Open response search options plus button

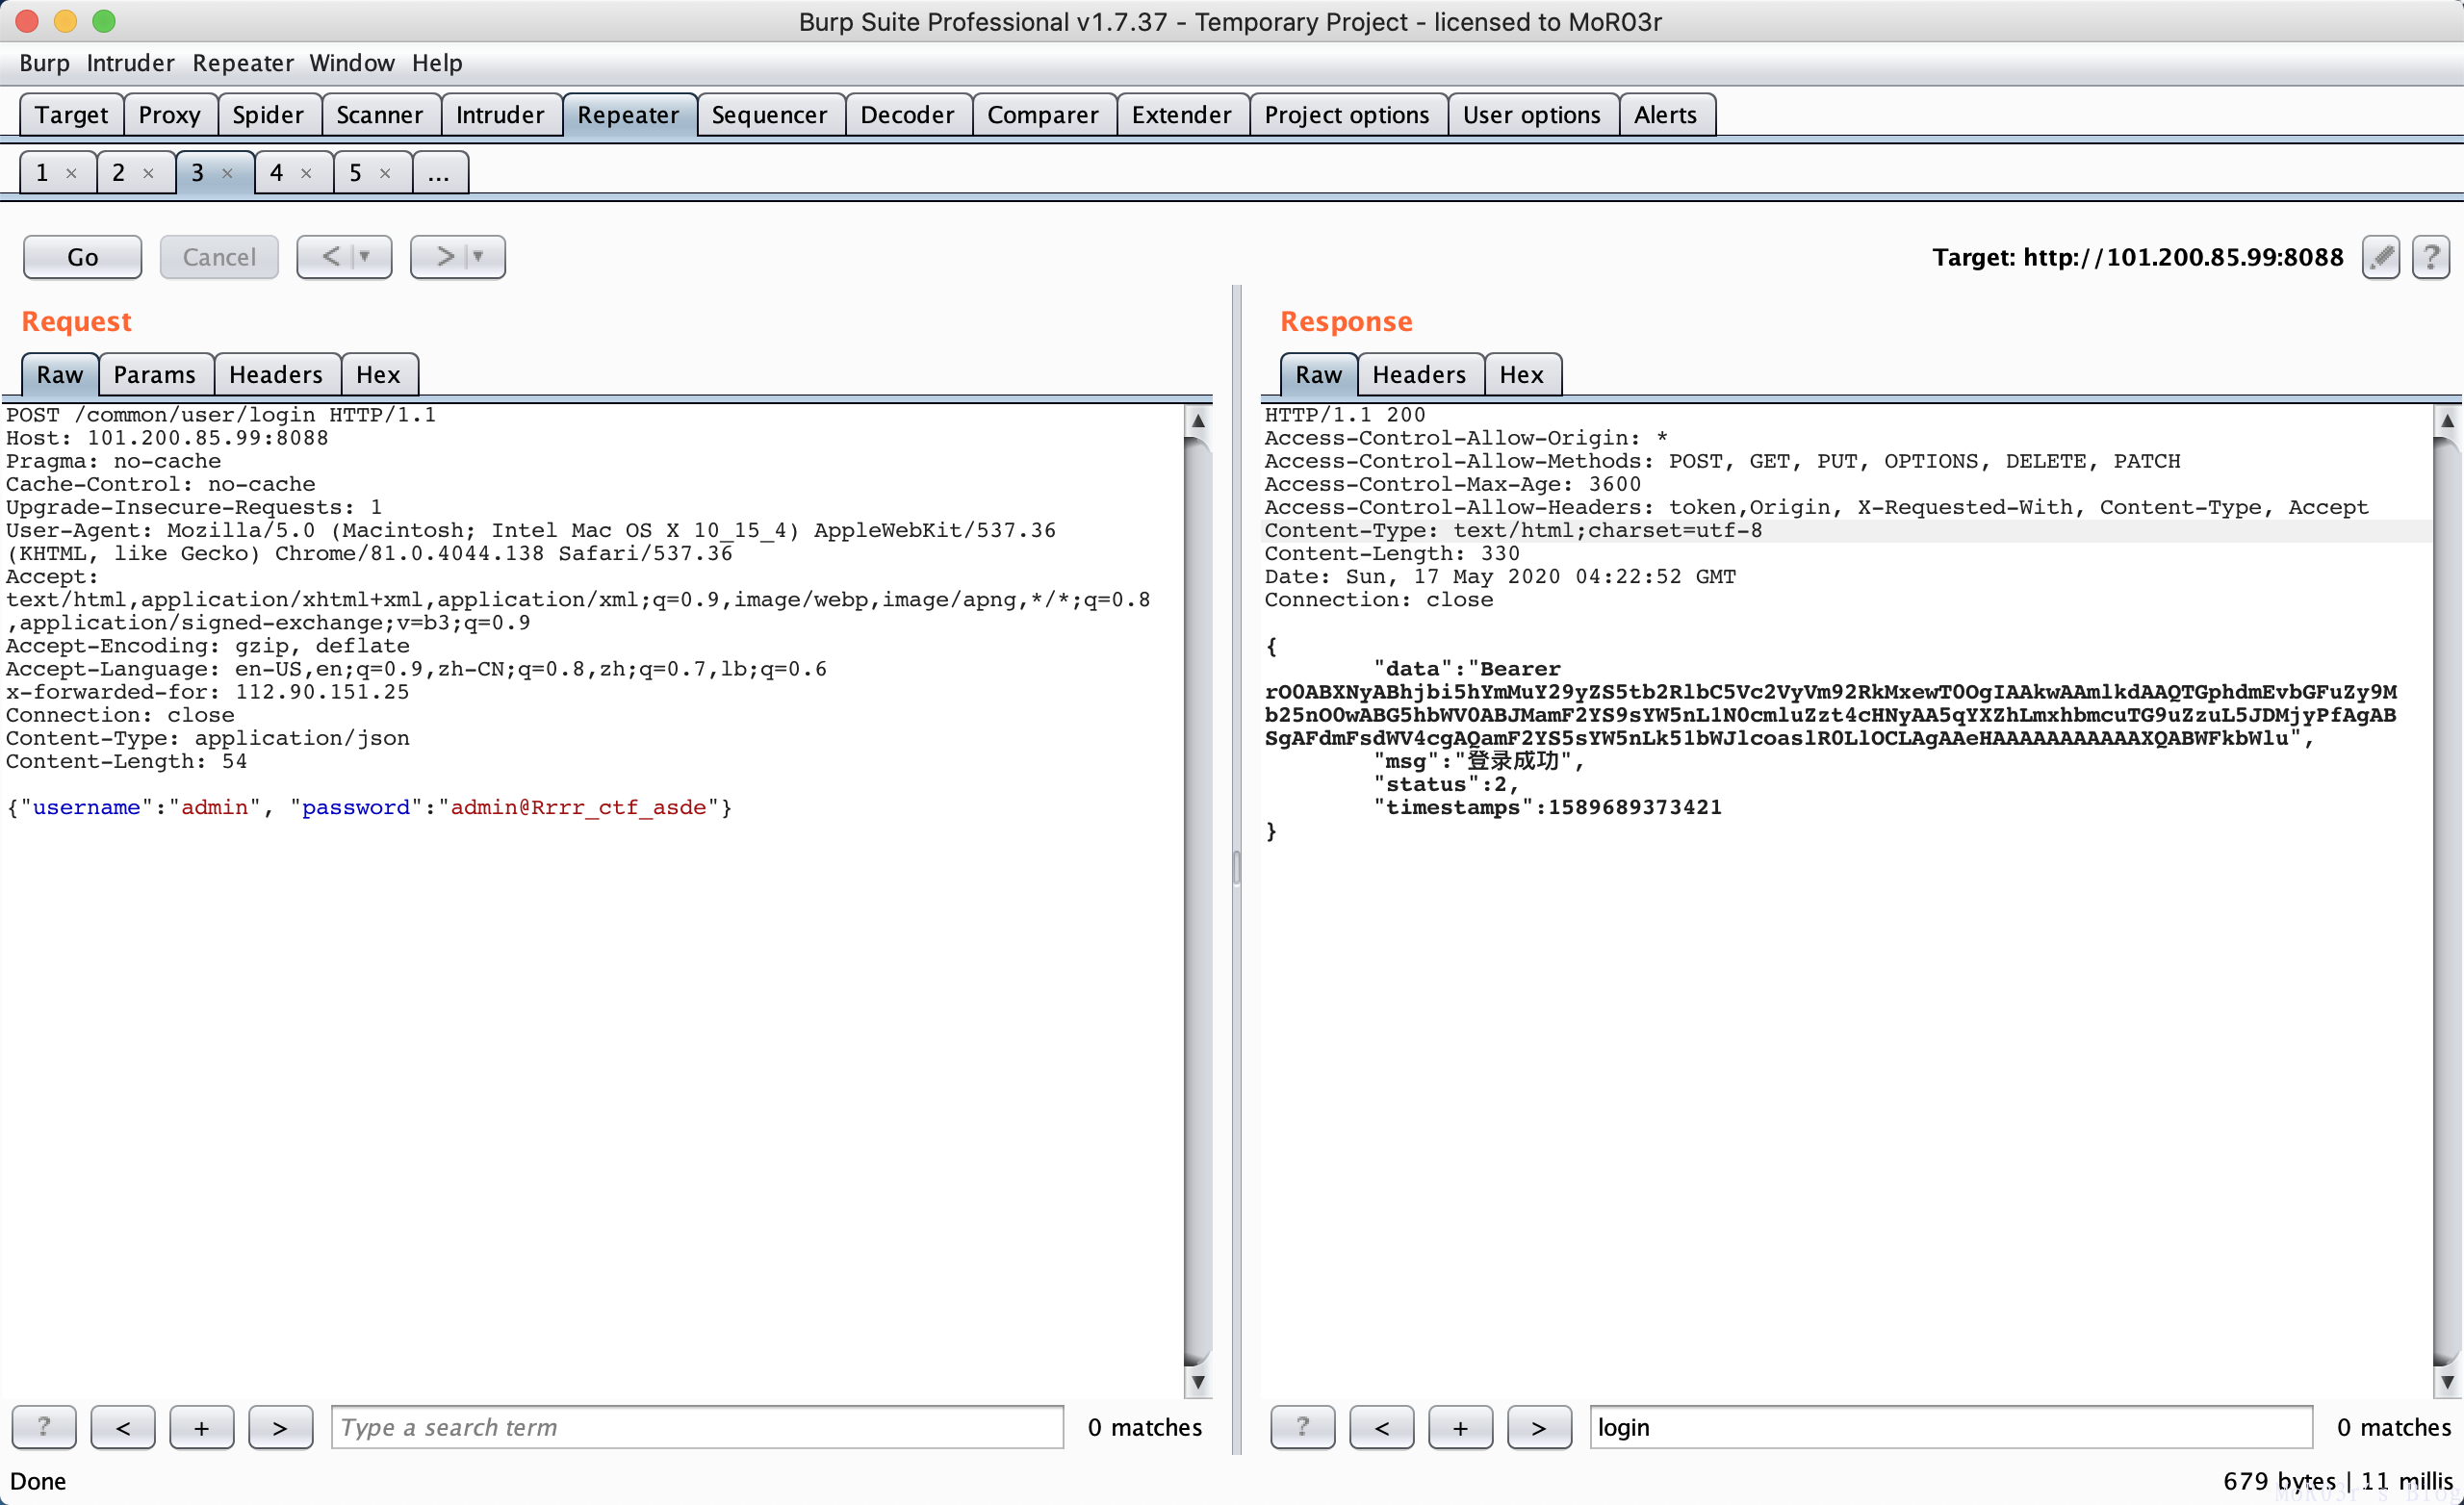click(x=1461, y=1427)
